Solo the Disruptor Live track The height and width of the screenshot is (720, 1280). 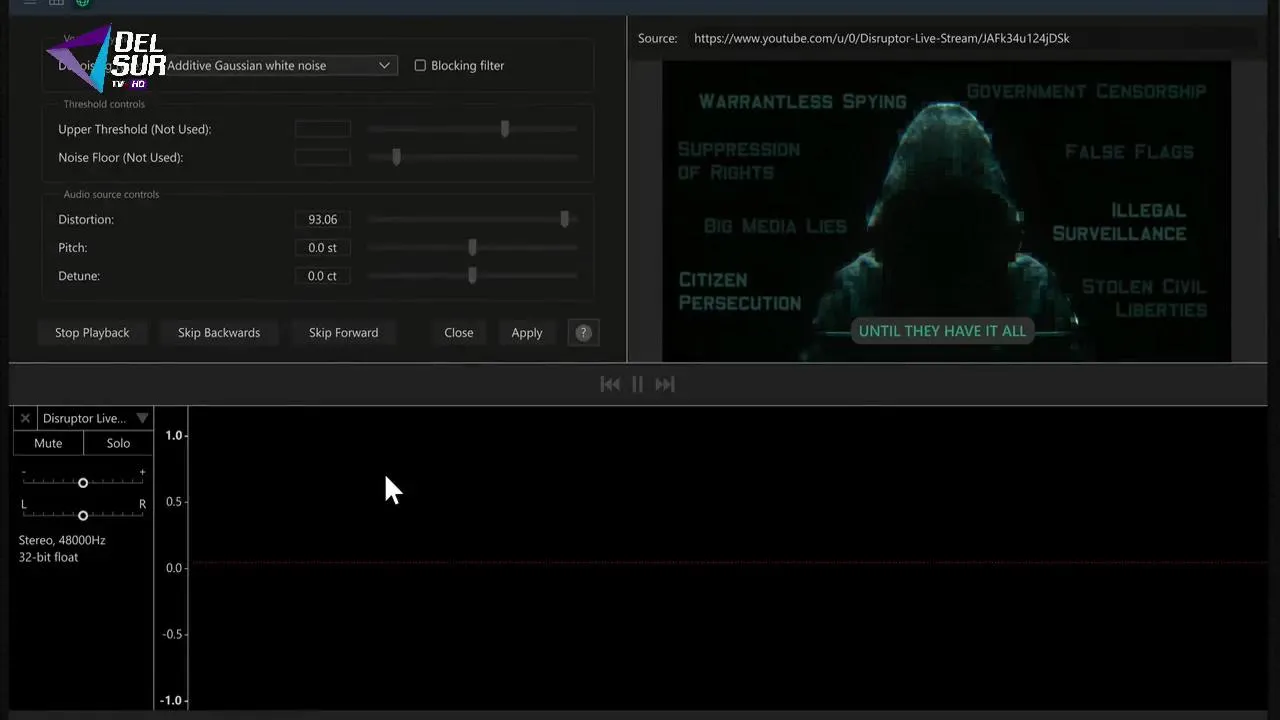click(118, 443)
